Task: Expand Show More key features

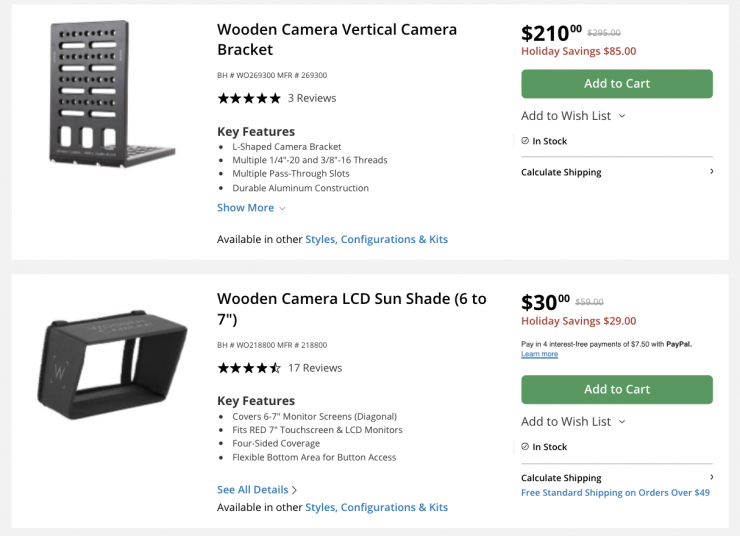Action: (251, 208)
